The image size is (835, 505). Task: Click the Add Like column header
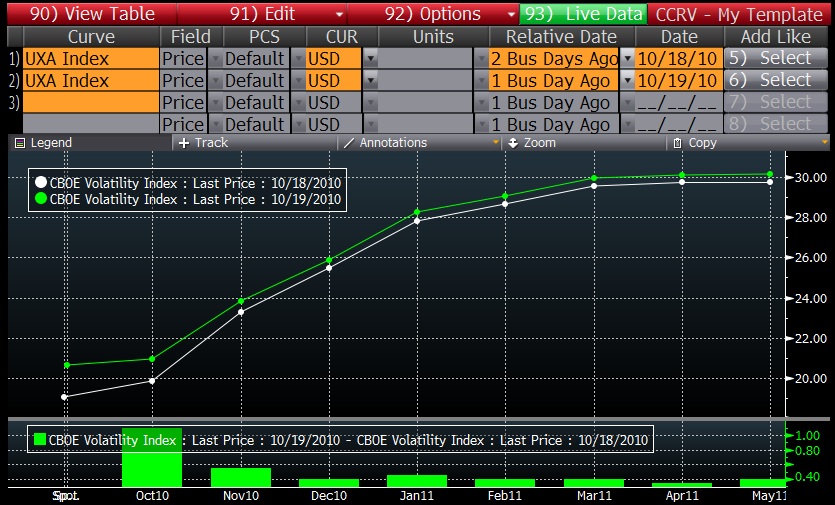pos(776,37)
